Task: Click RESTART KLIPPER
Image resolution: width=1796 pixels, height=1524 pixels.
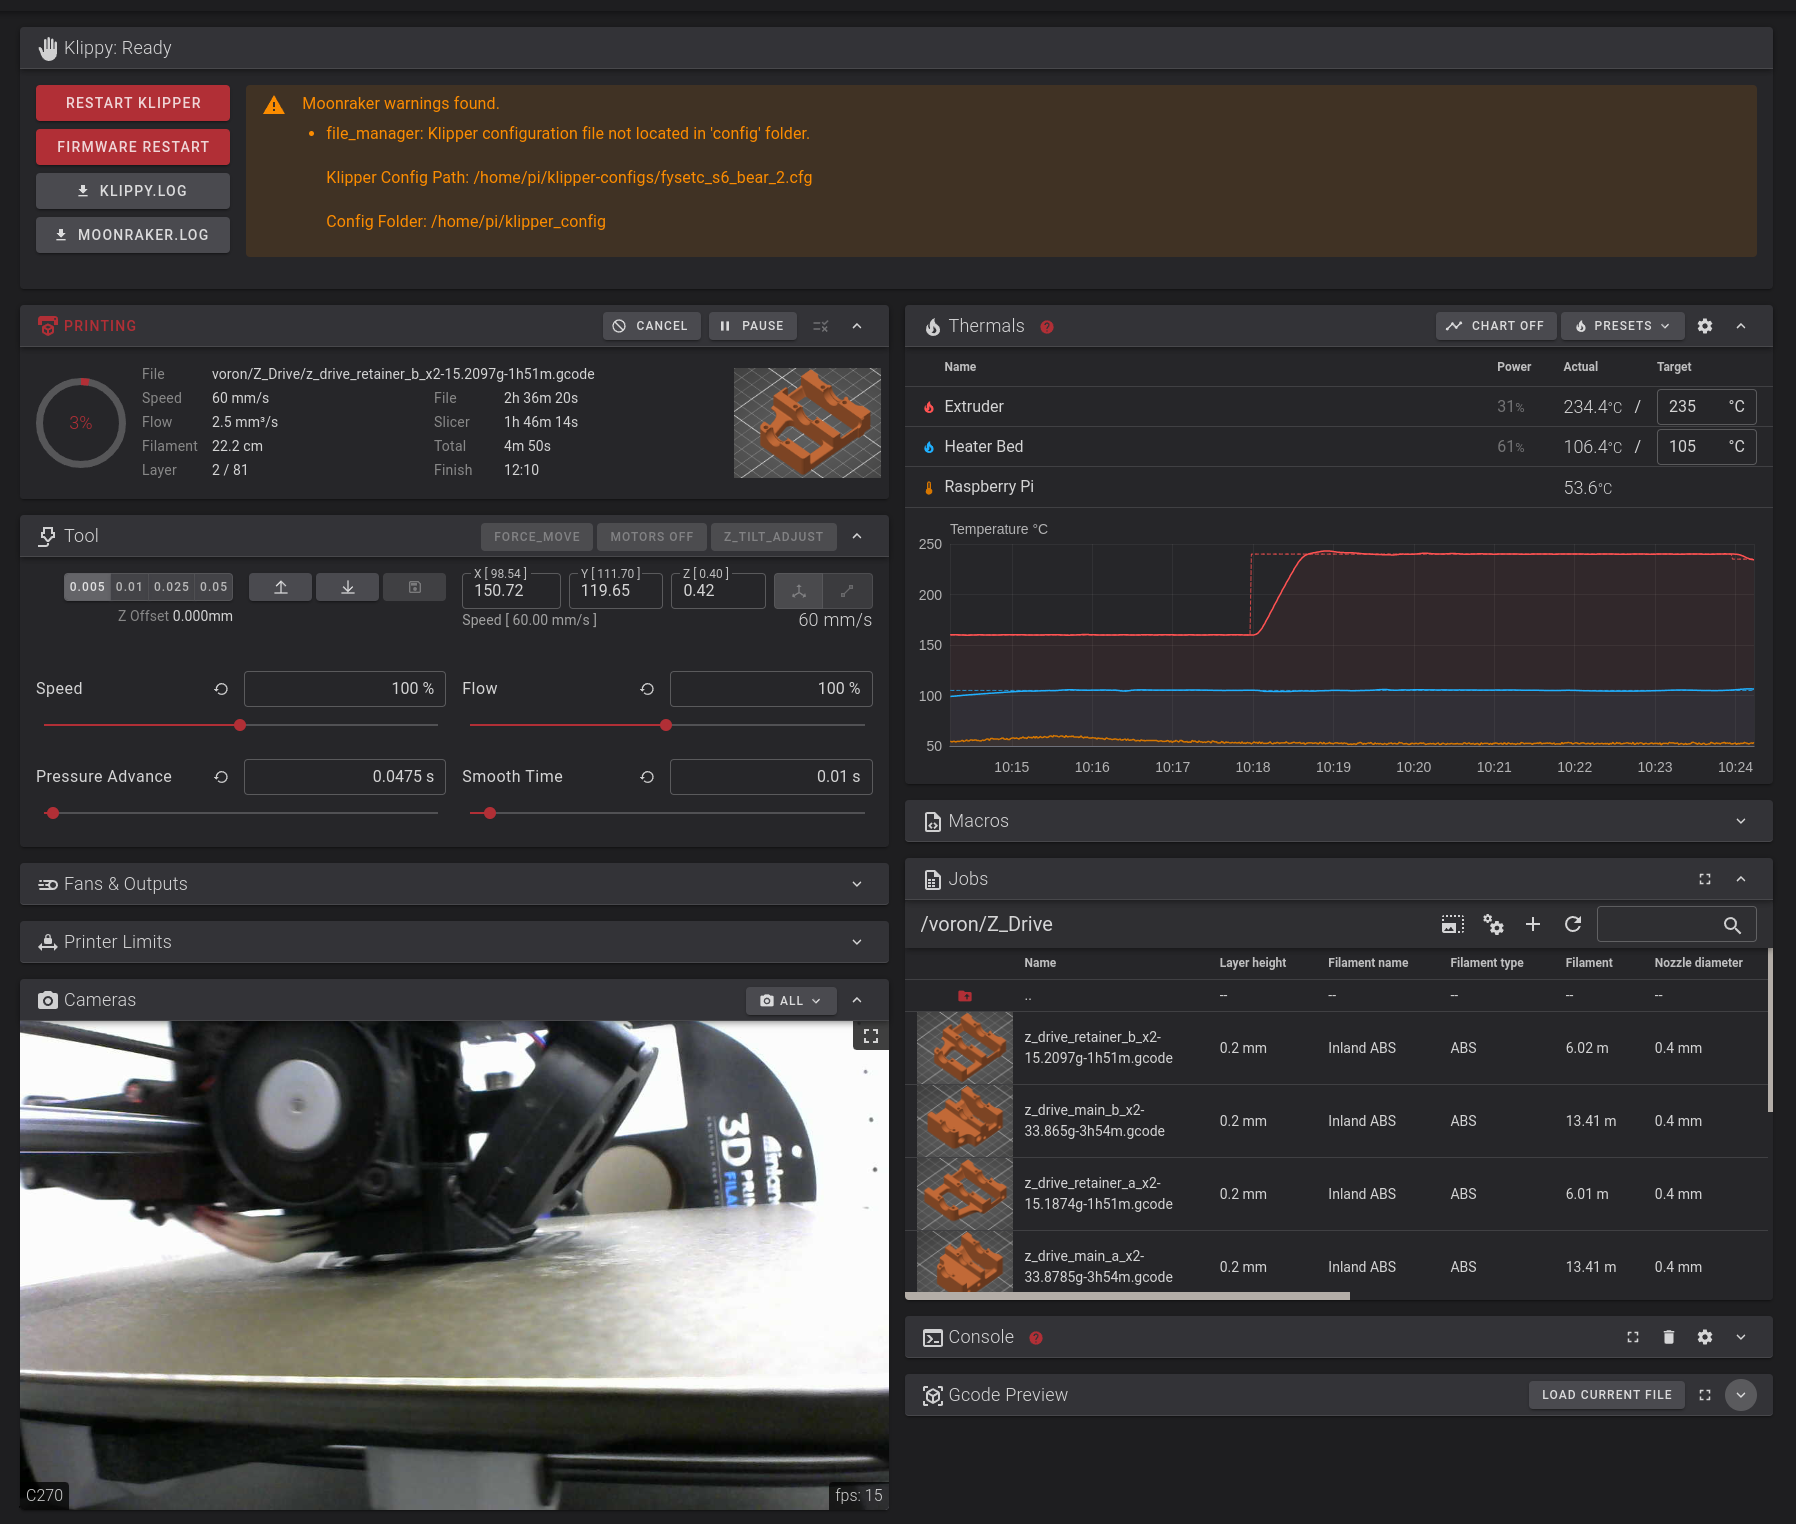Action: pyautogui.click(x=132, y=102)
